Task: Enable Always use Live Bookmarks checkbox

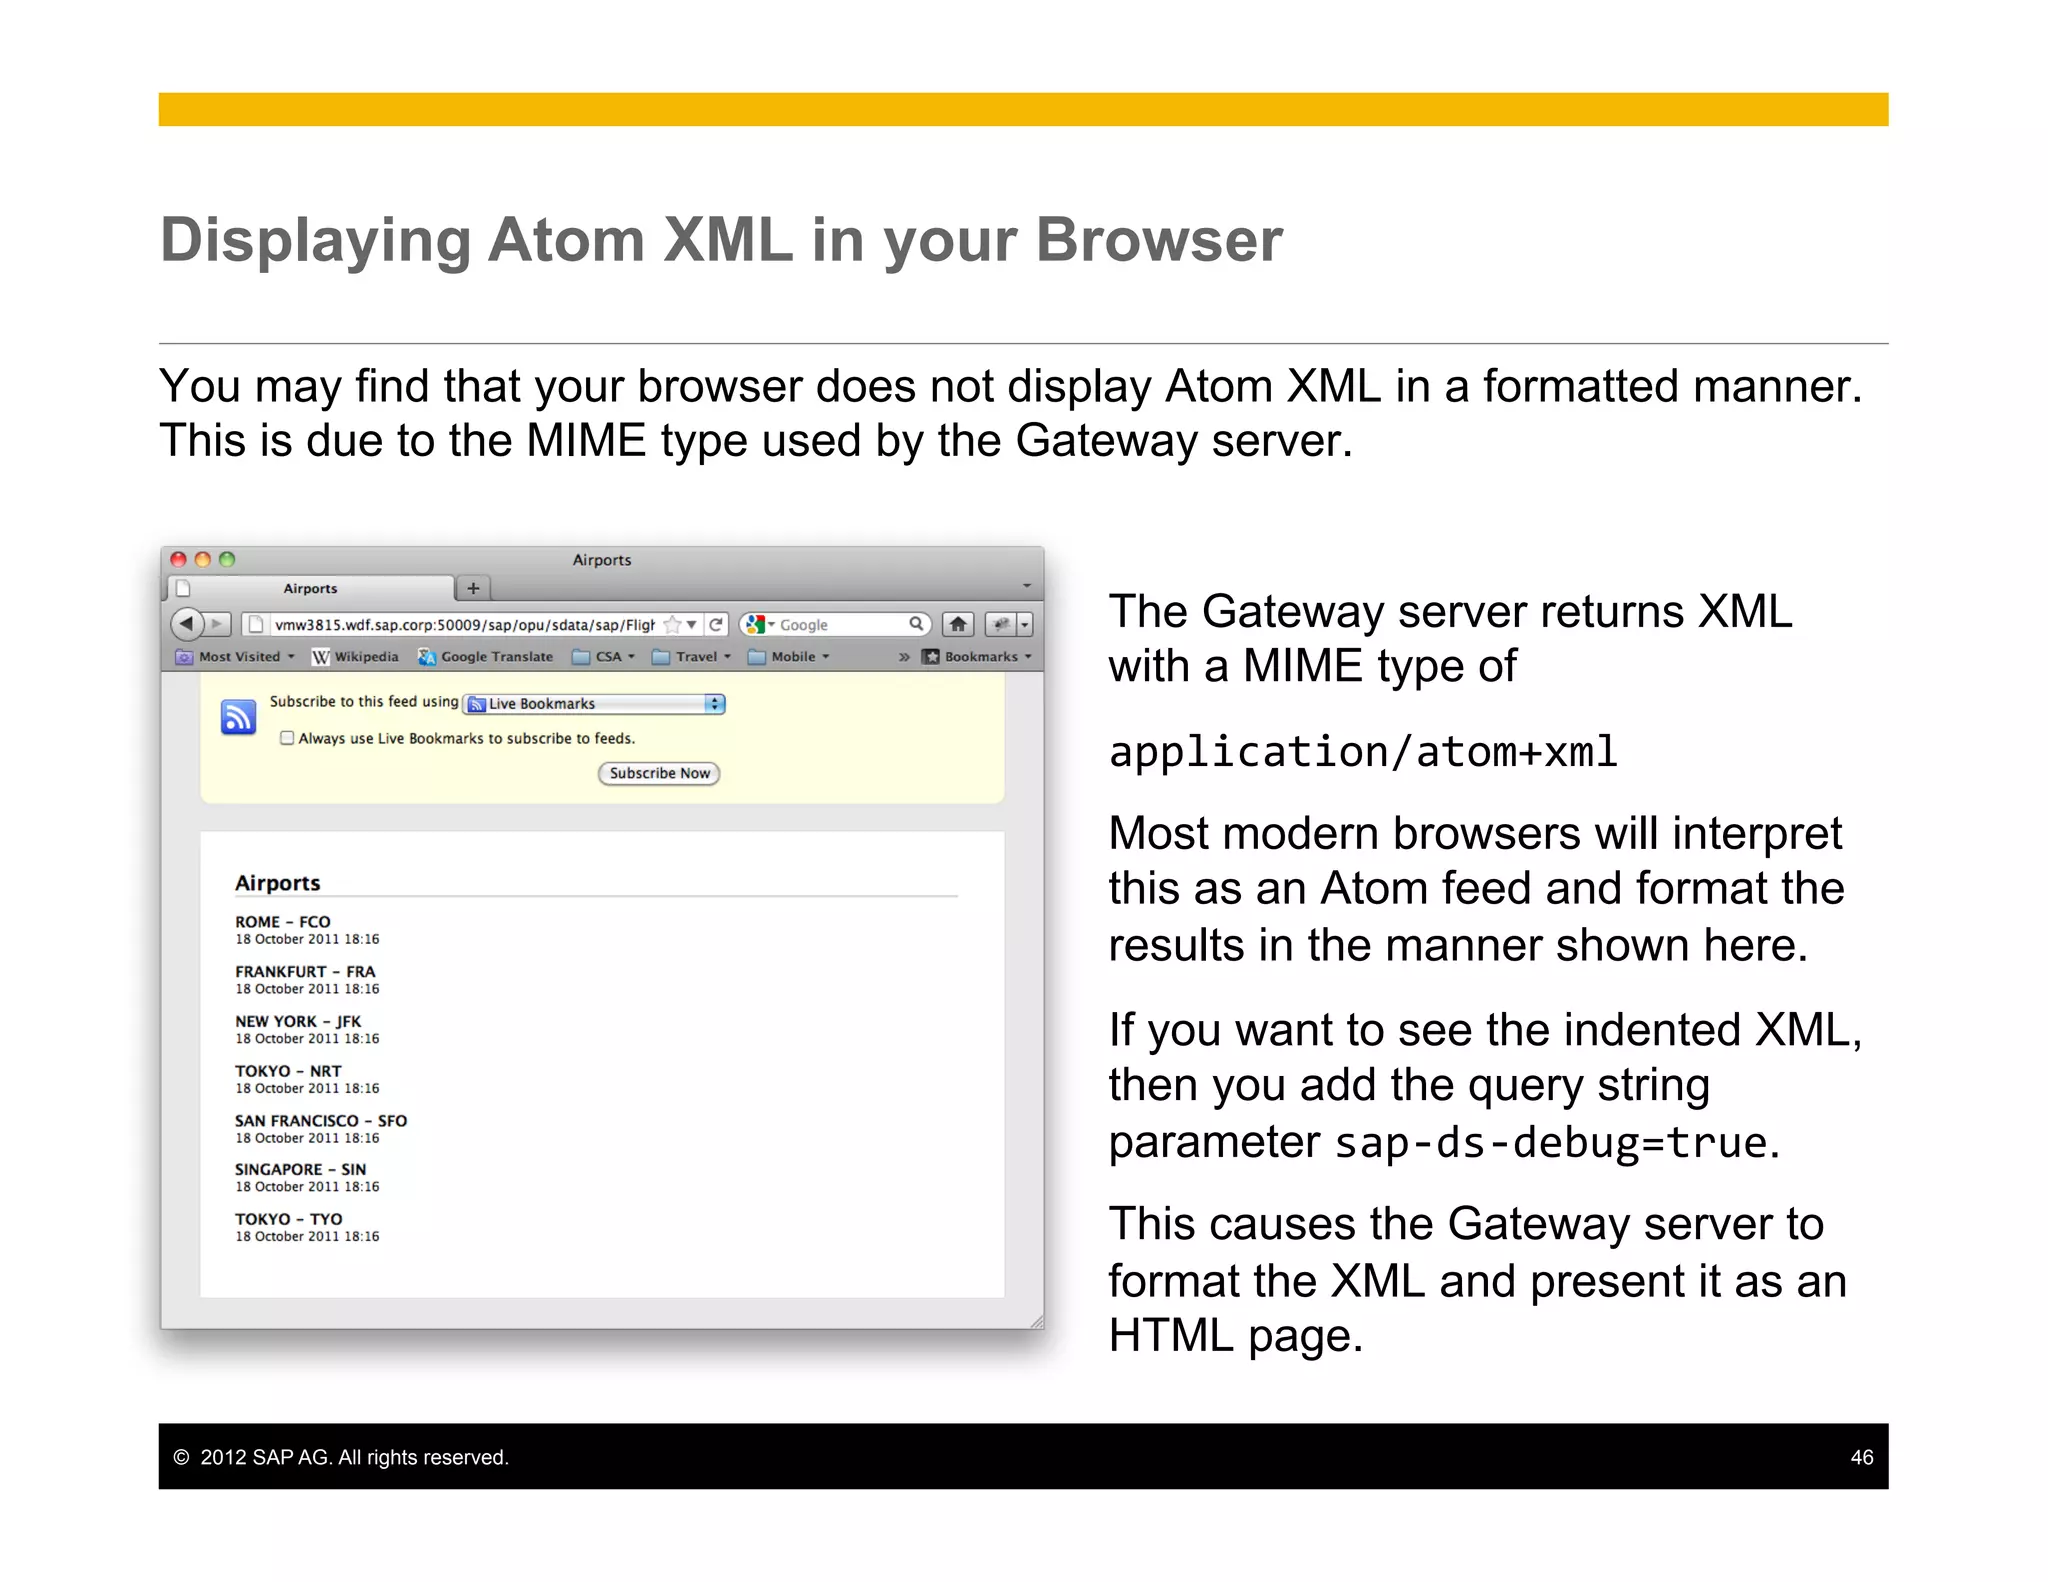Action: (287, 738)
